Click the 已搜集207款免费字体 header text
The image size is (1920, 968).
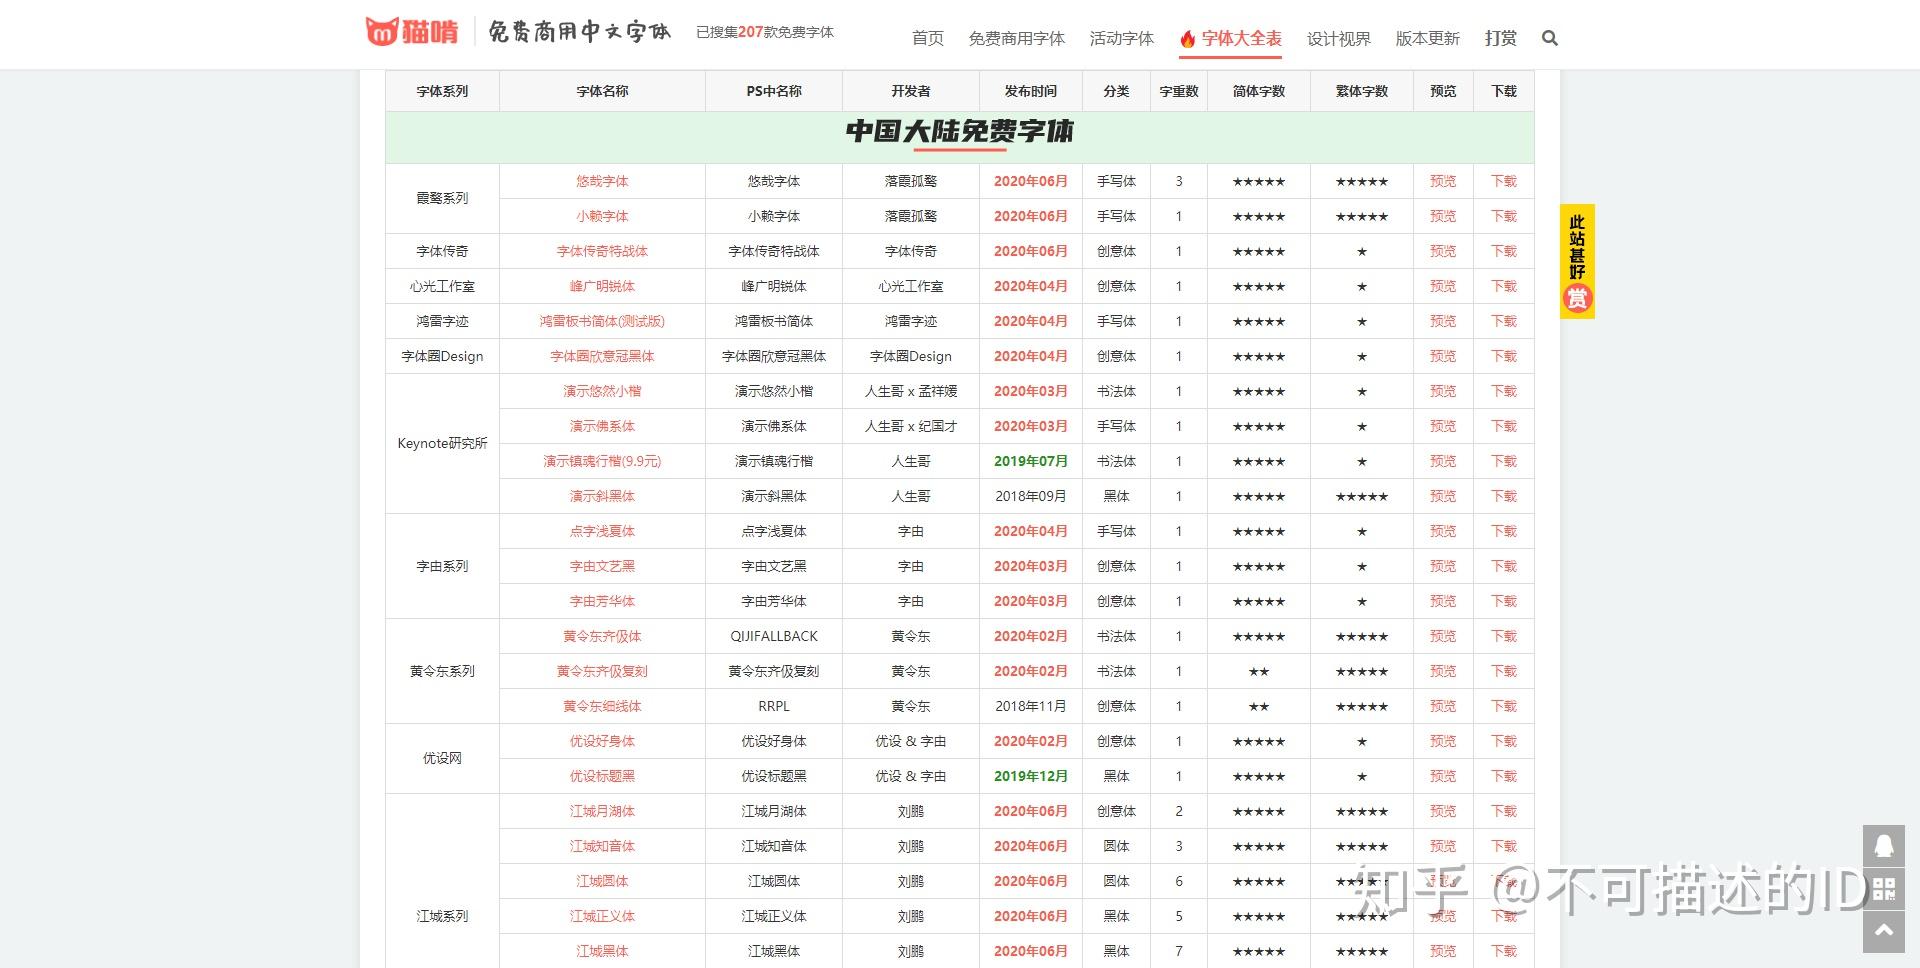(765, 32)
